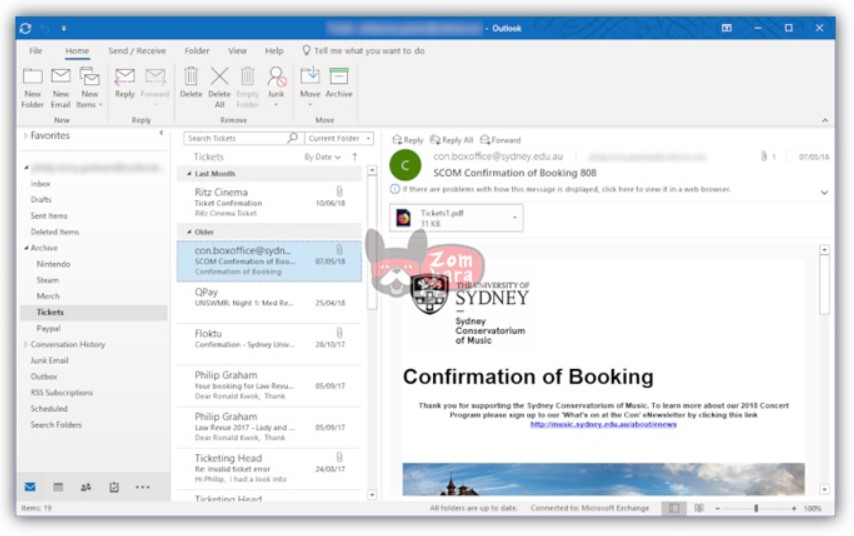Open Tickets1.pdf attachment dropdown arrow
Screen dimensions: 854x536
515,218
